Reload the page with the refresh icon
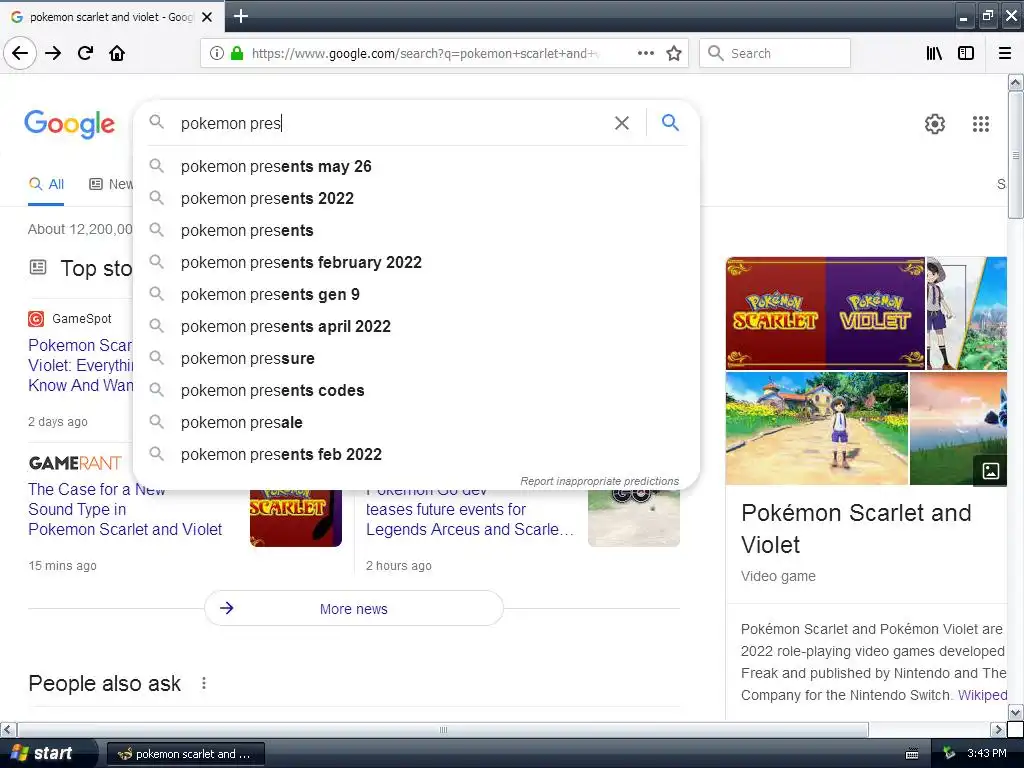The height and width of the screenshot is (768, 1024). point(86,54)
